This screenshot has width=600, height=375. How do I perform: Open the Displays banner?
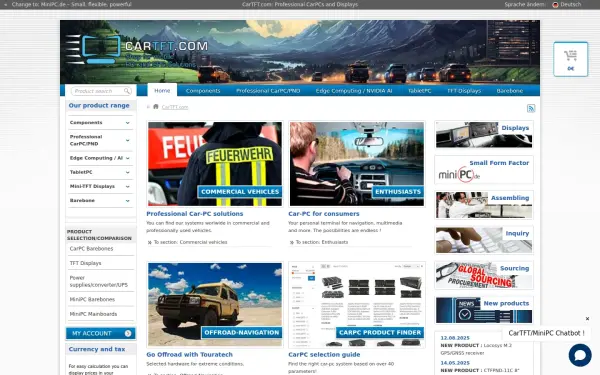484,134
